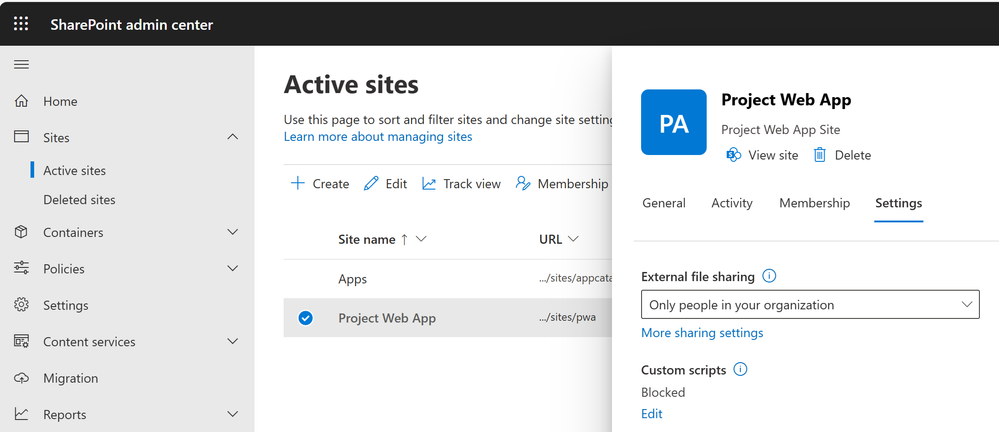Switch to the Activity tab
This screenshot has width=999, height=432.
[x=731, y=203]
